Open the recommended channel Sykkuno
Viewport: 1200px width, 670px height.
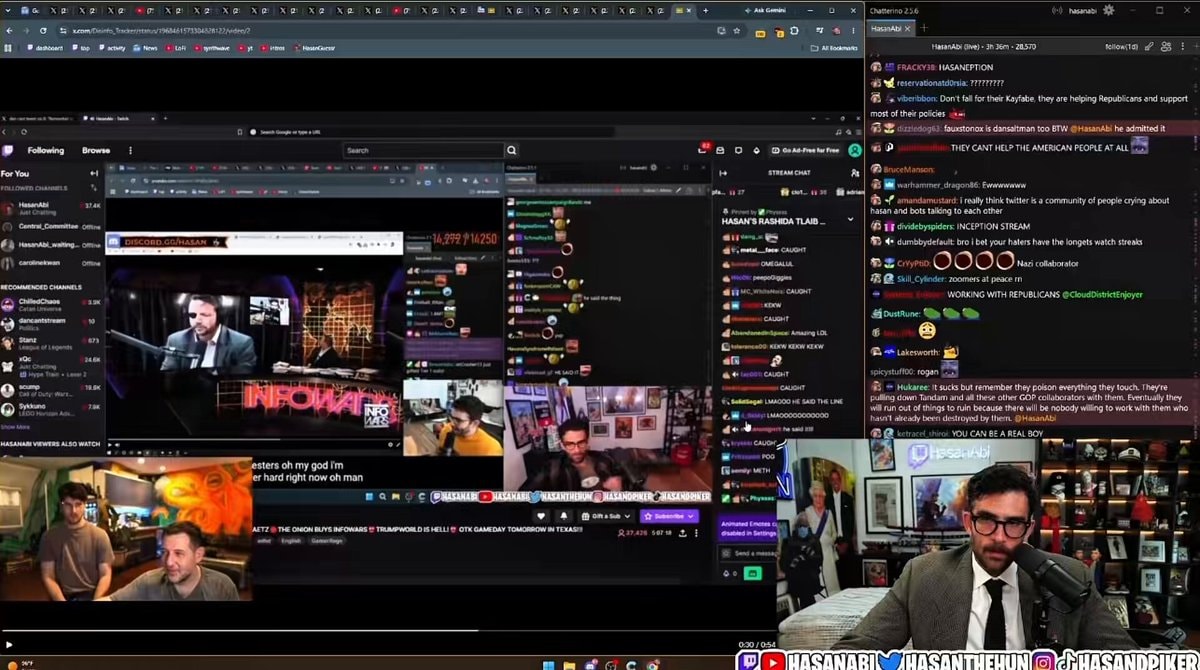pyautogui.click(x=51, y=409)
